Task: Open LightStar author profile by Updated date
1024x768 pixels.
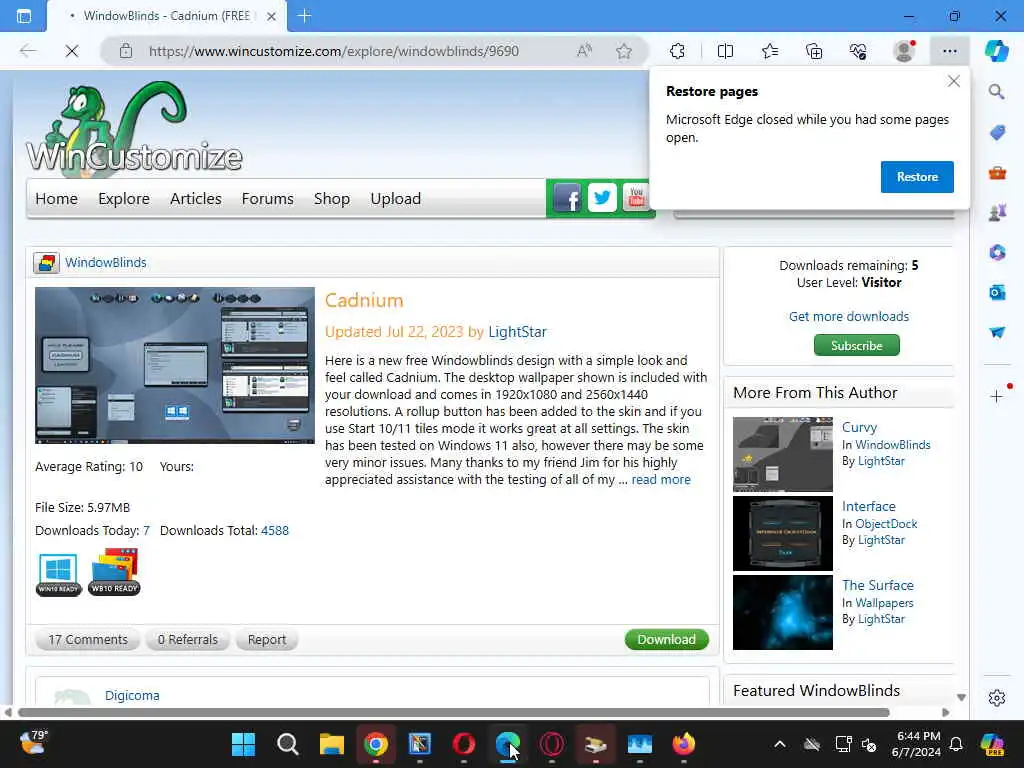Action: (517, 332)
